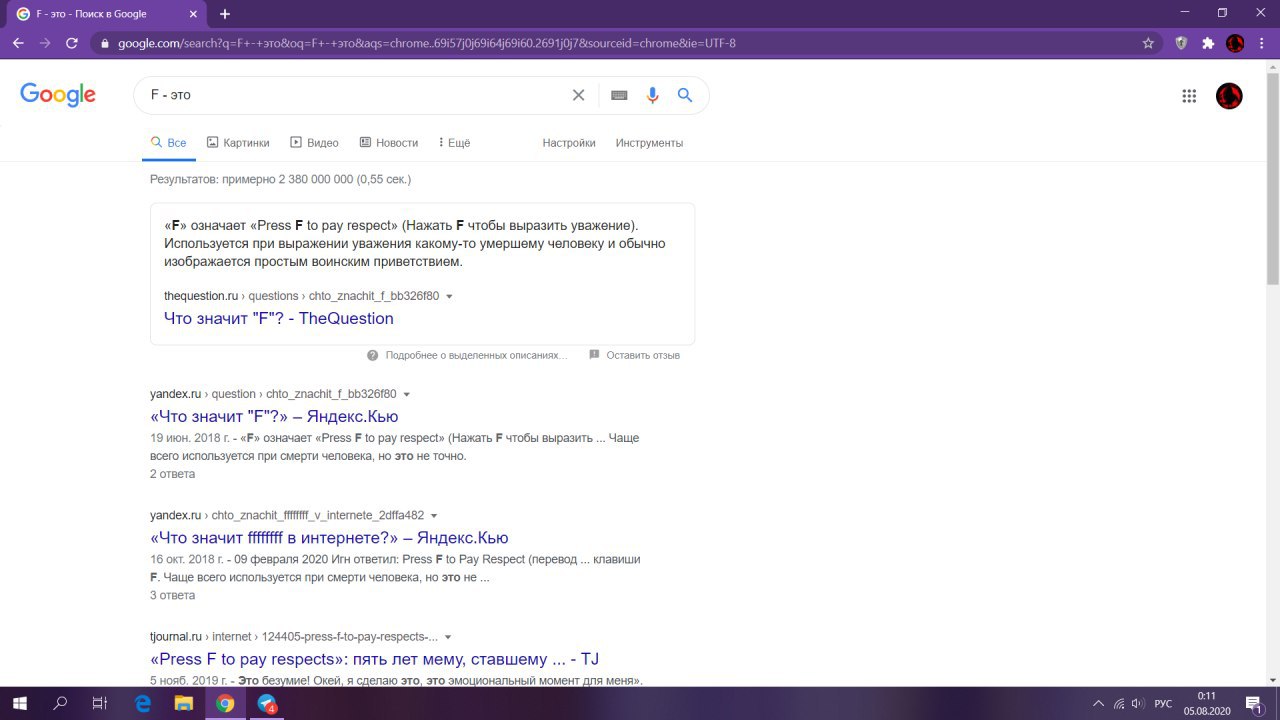
Task: Expand the arrow beside yandex.ru chto_znachit_f_bb326f80
Action: point(407,395)
